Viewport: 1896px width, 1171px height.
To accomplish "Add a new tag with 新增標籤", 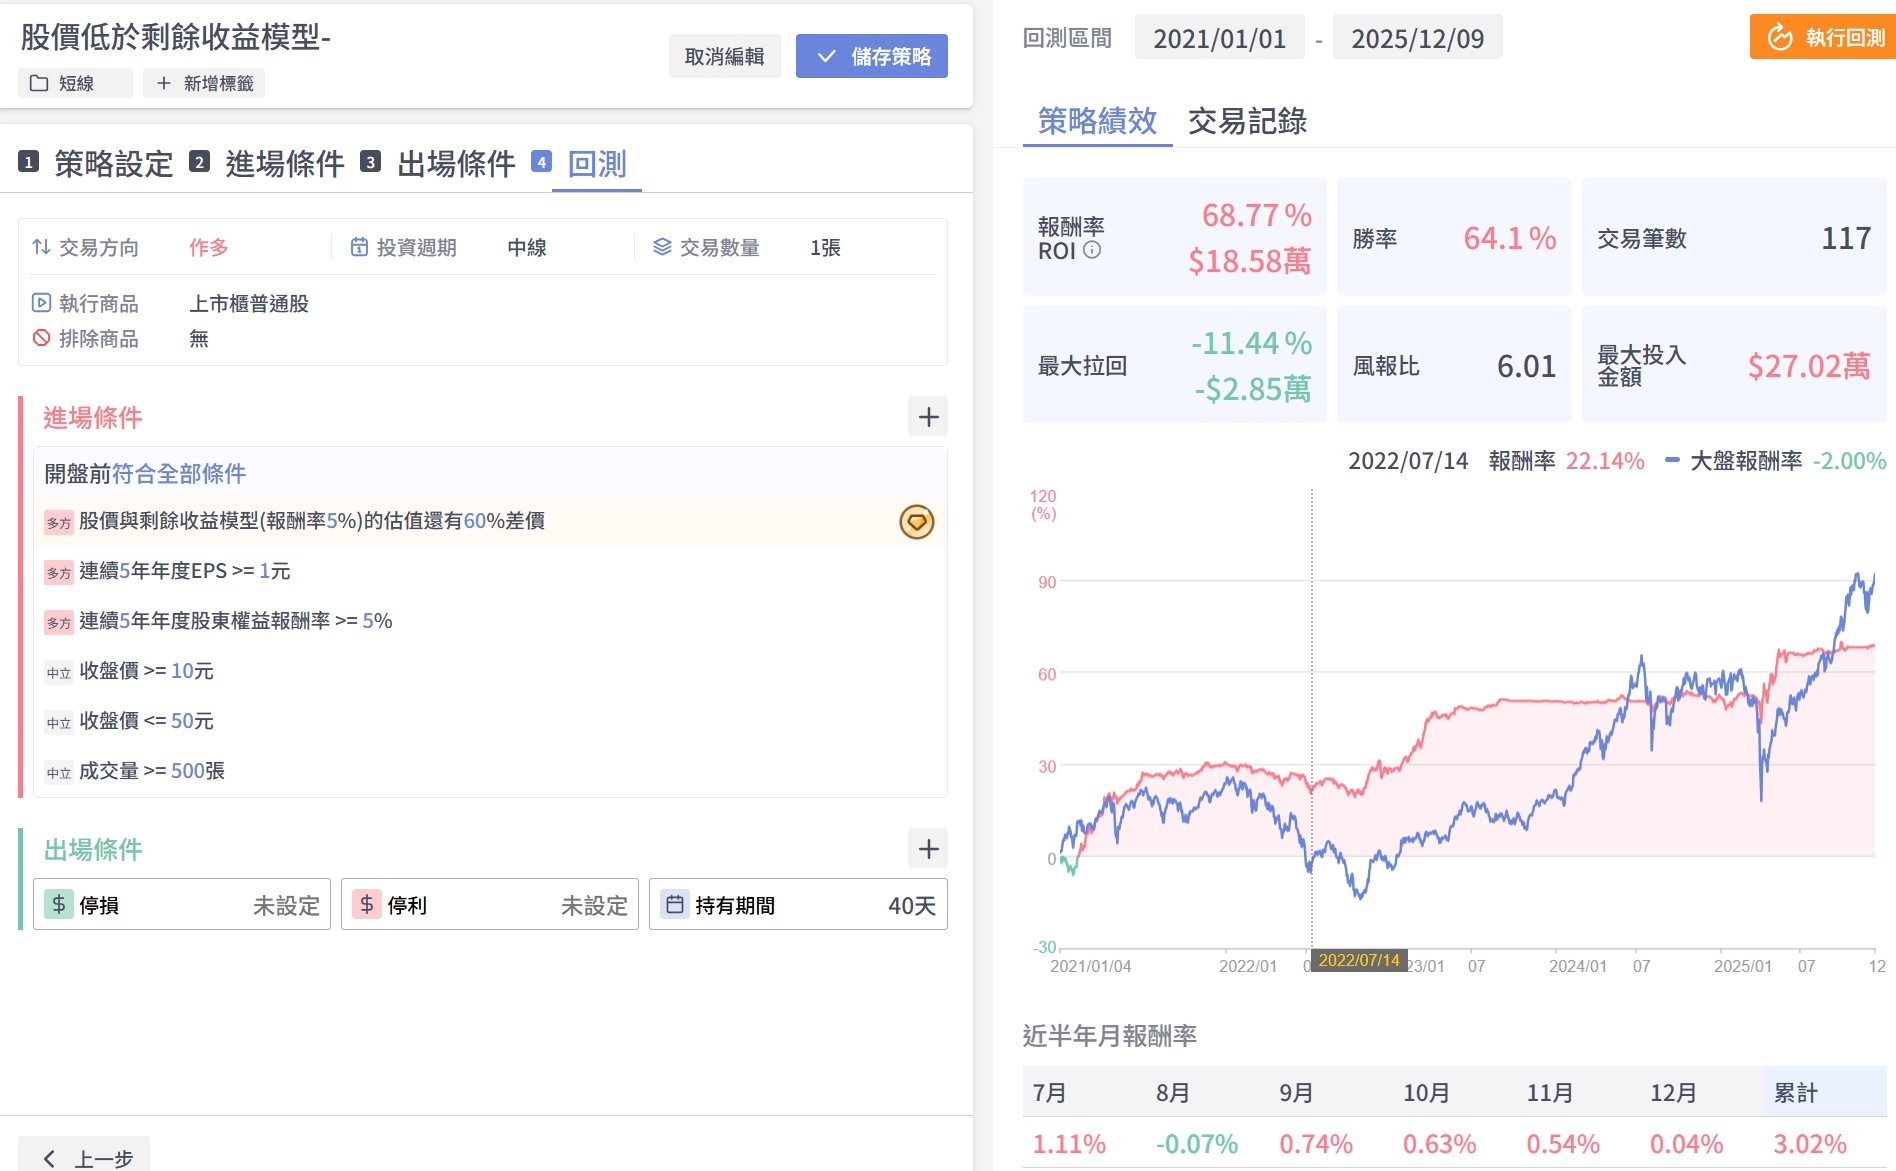I will (x=204, y=83).
